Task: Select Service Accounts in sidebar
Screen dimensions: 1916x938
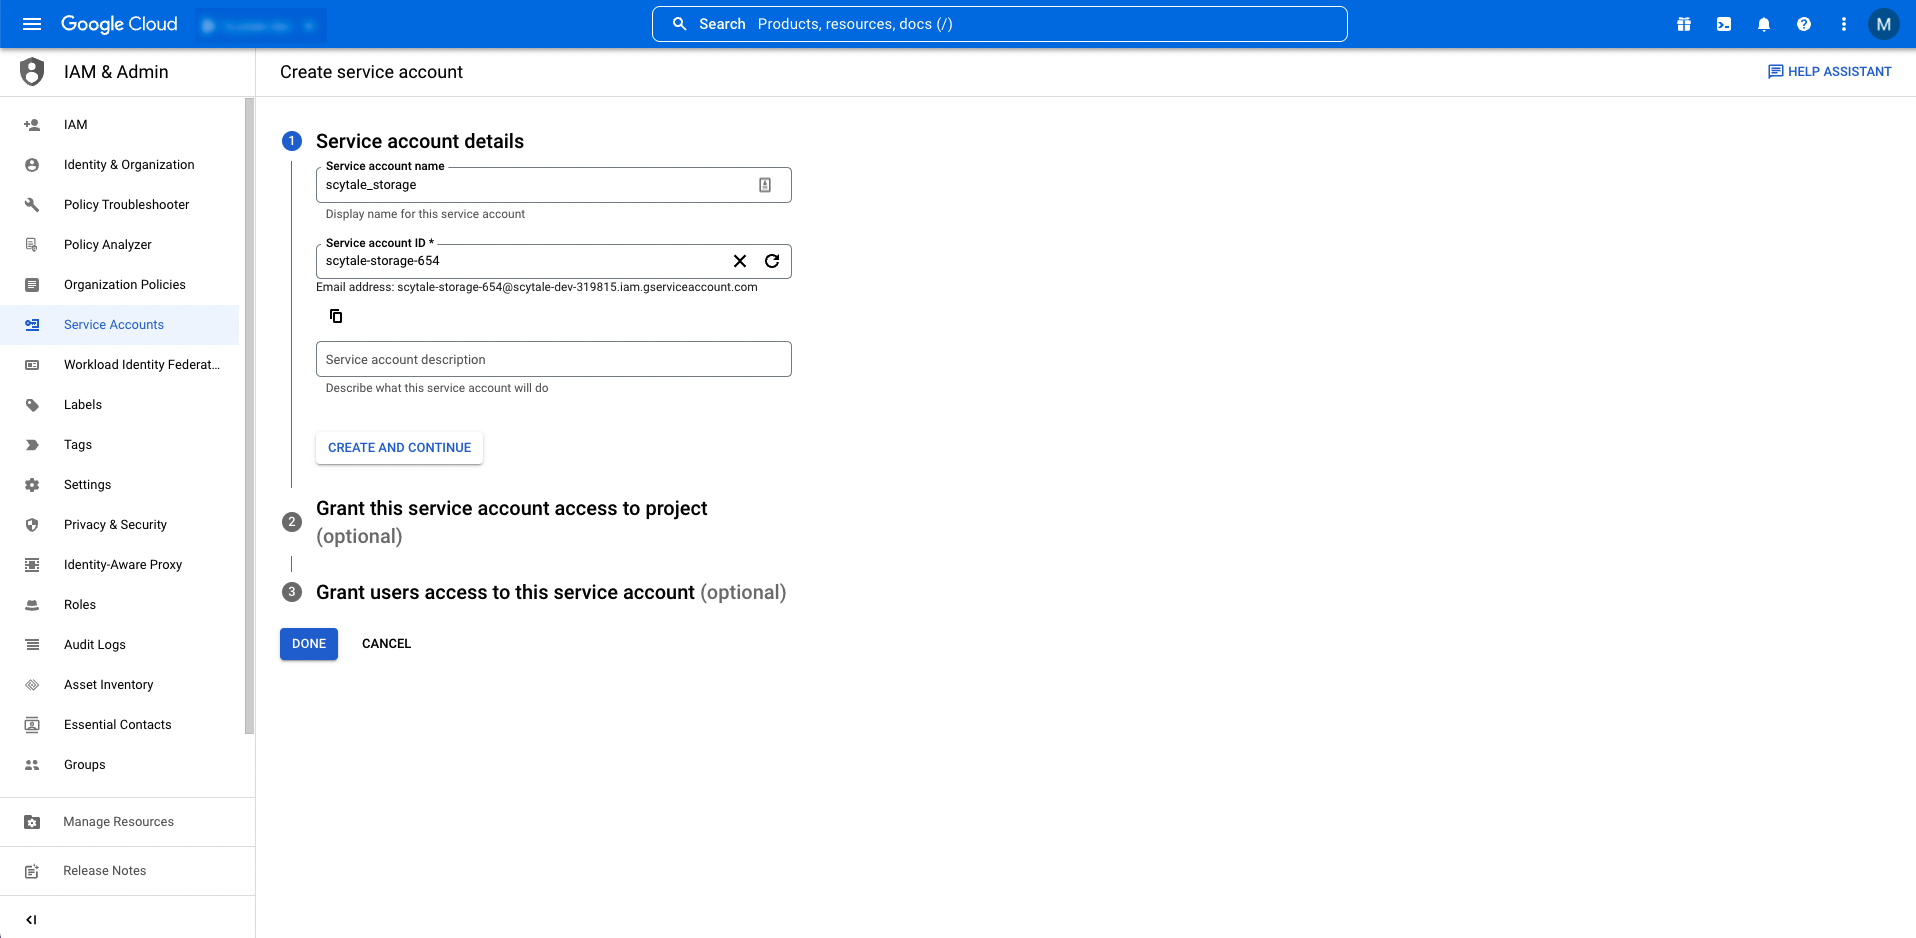Action: pos(119,325)
